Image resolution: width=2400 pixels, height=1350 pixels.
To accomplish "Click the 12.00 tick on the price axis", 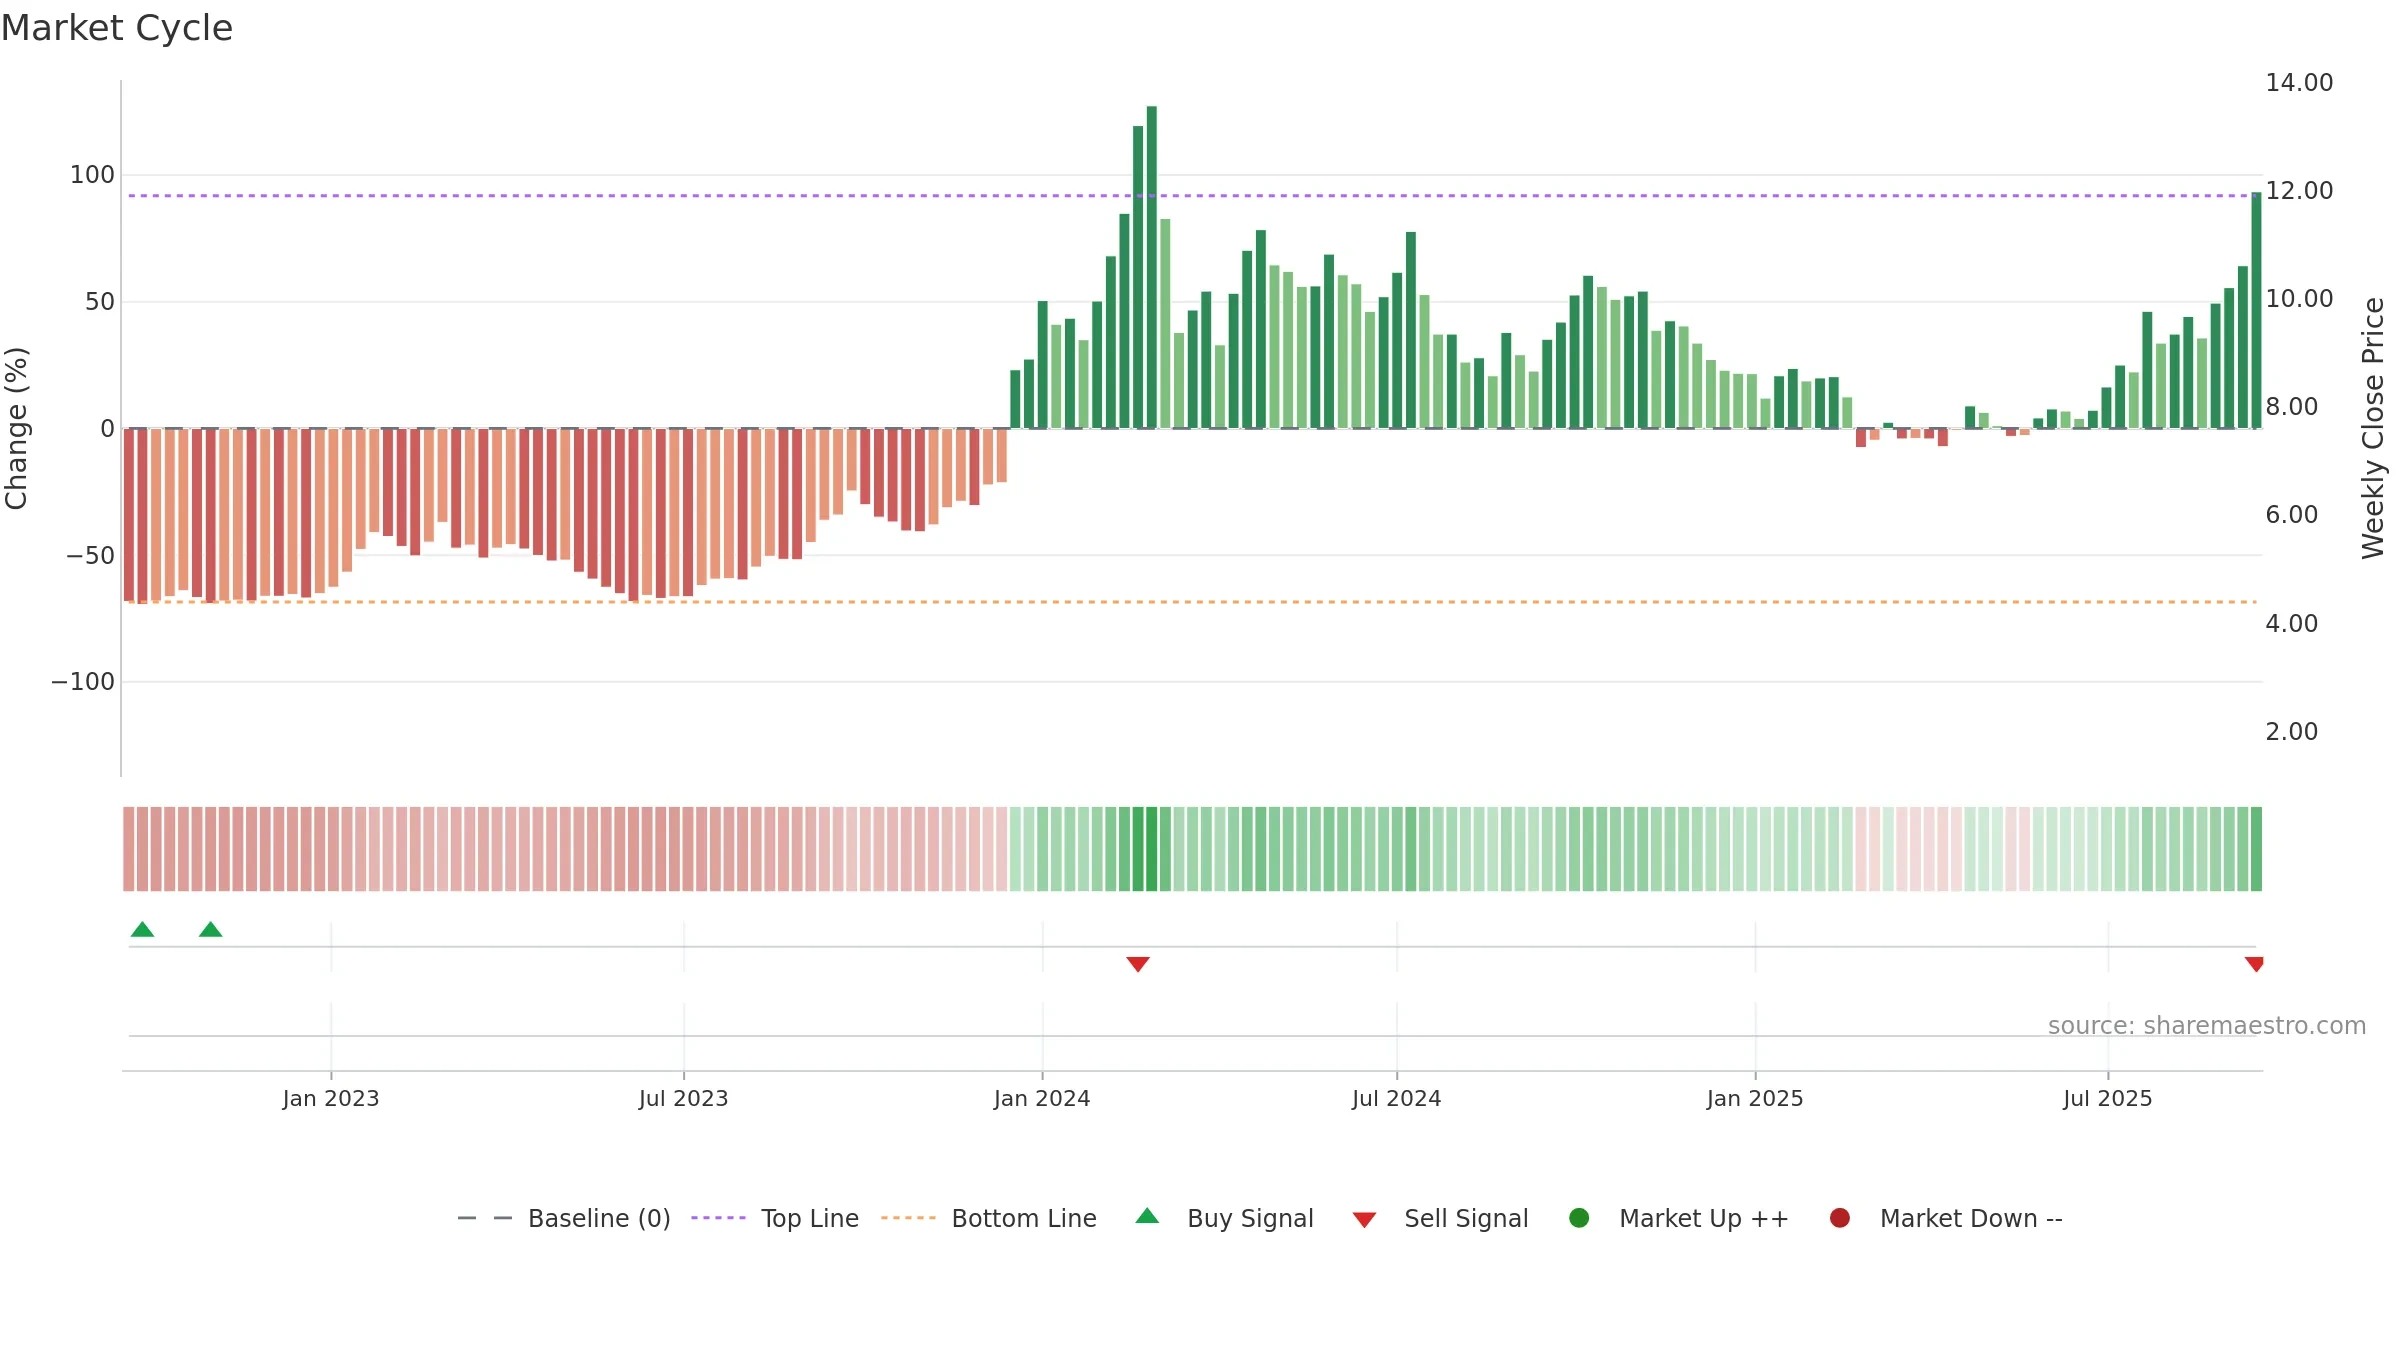I will (2299, 190).
